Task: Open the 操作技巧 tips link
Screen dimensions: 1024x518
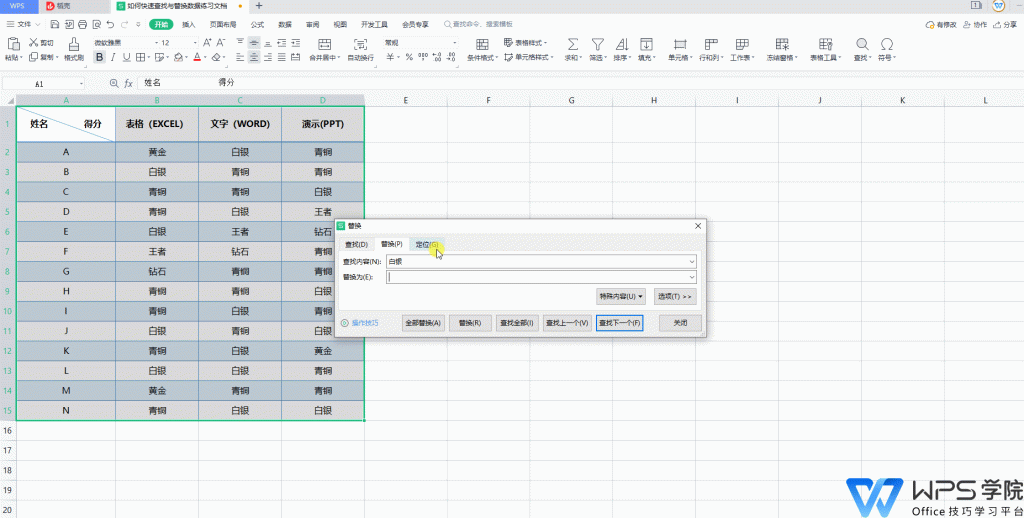Action: [x=365, y=323]
